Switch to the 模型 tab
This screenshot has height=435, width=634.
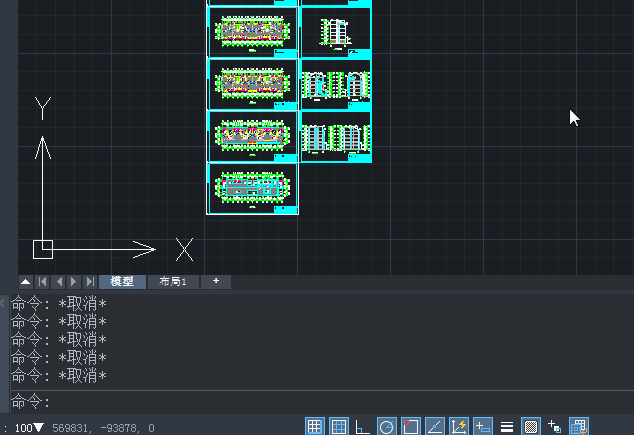(122, 282)
